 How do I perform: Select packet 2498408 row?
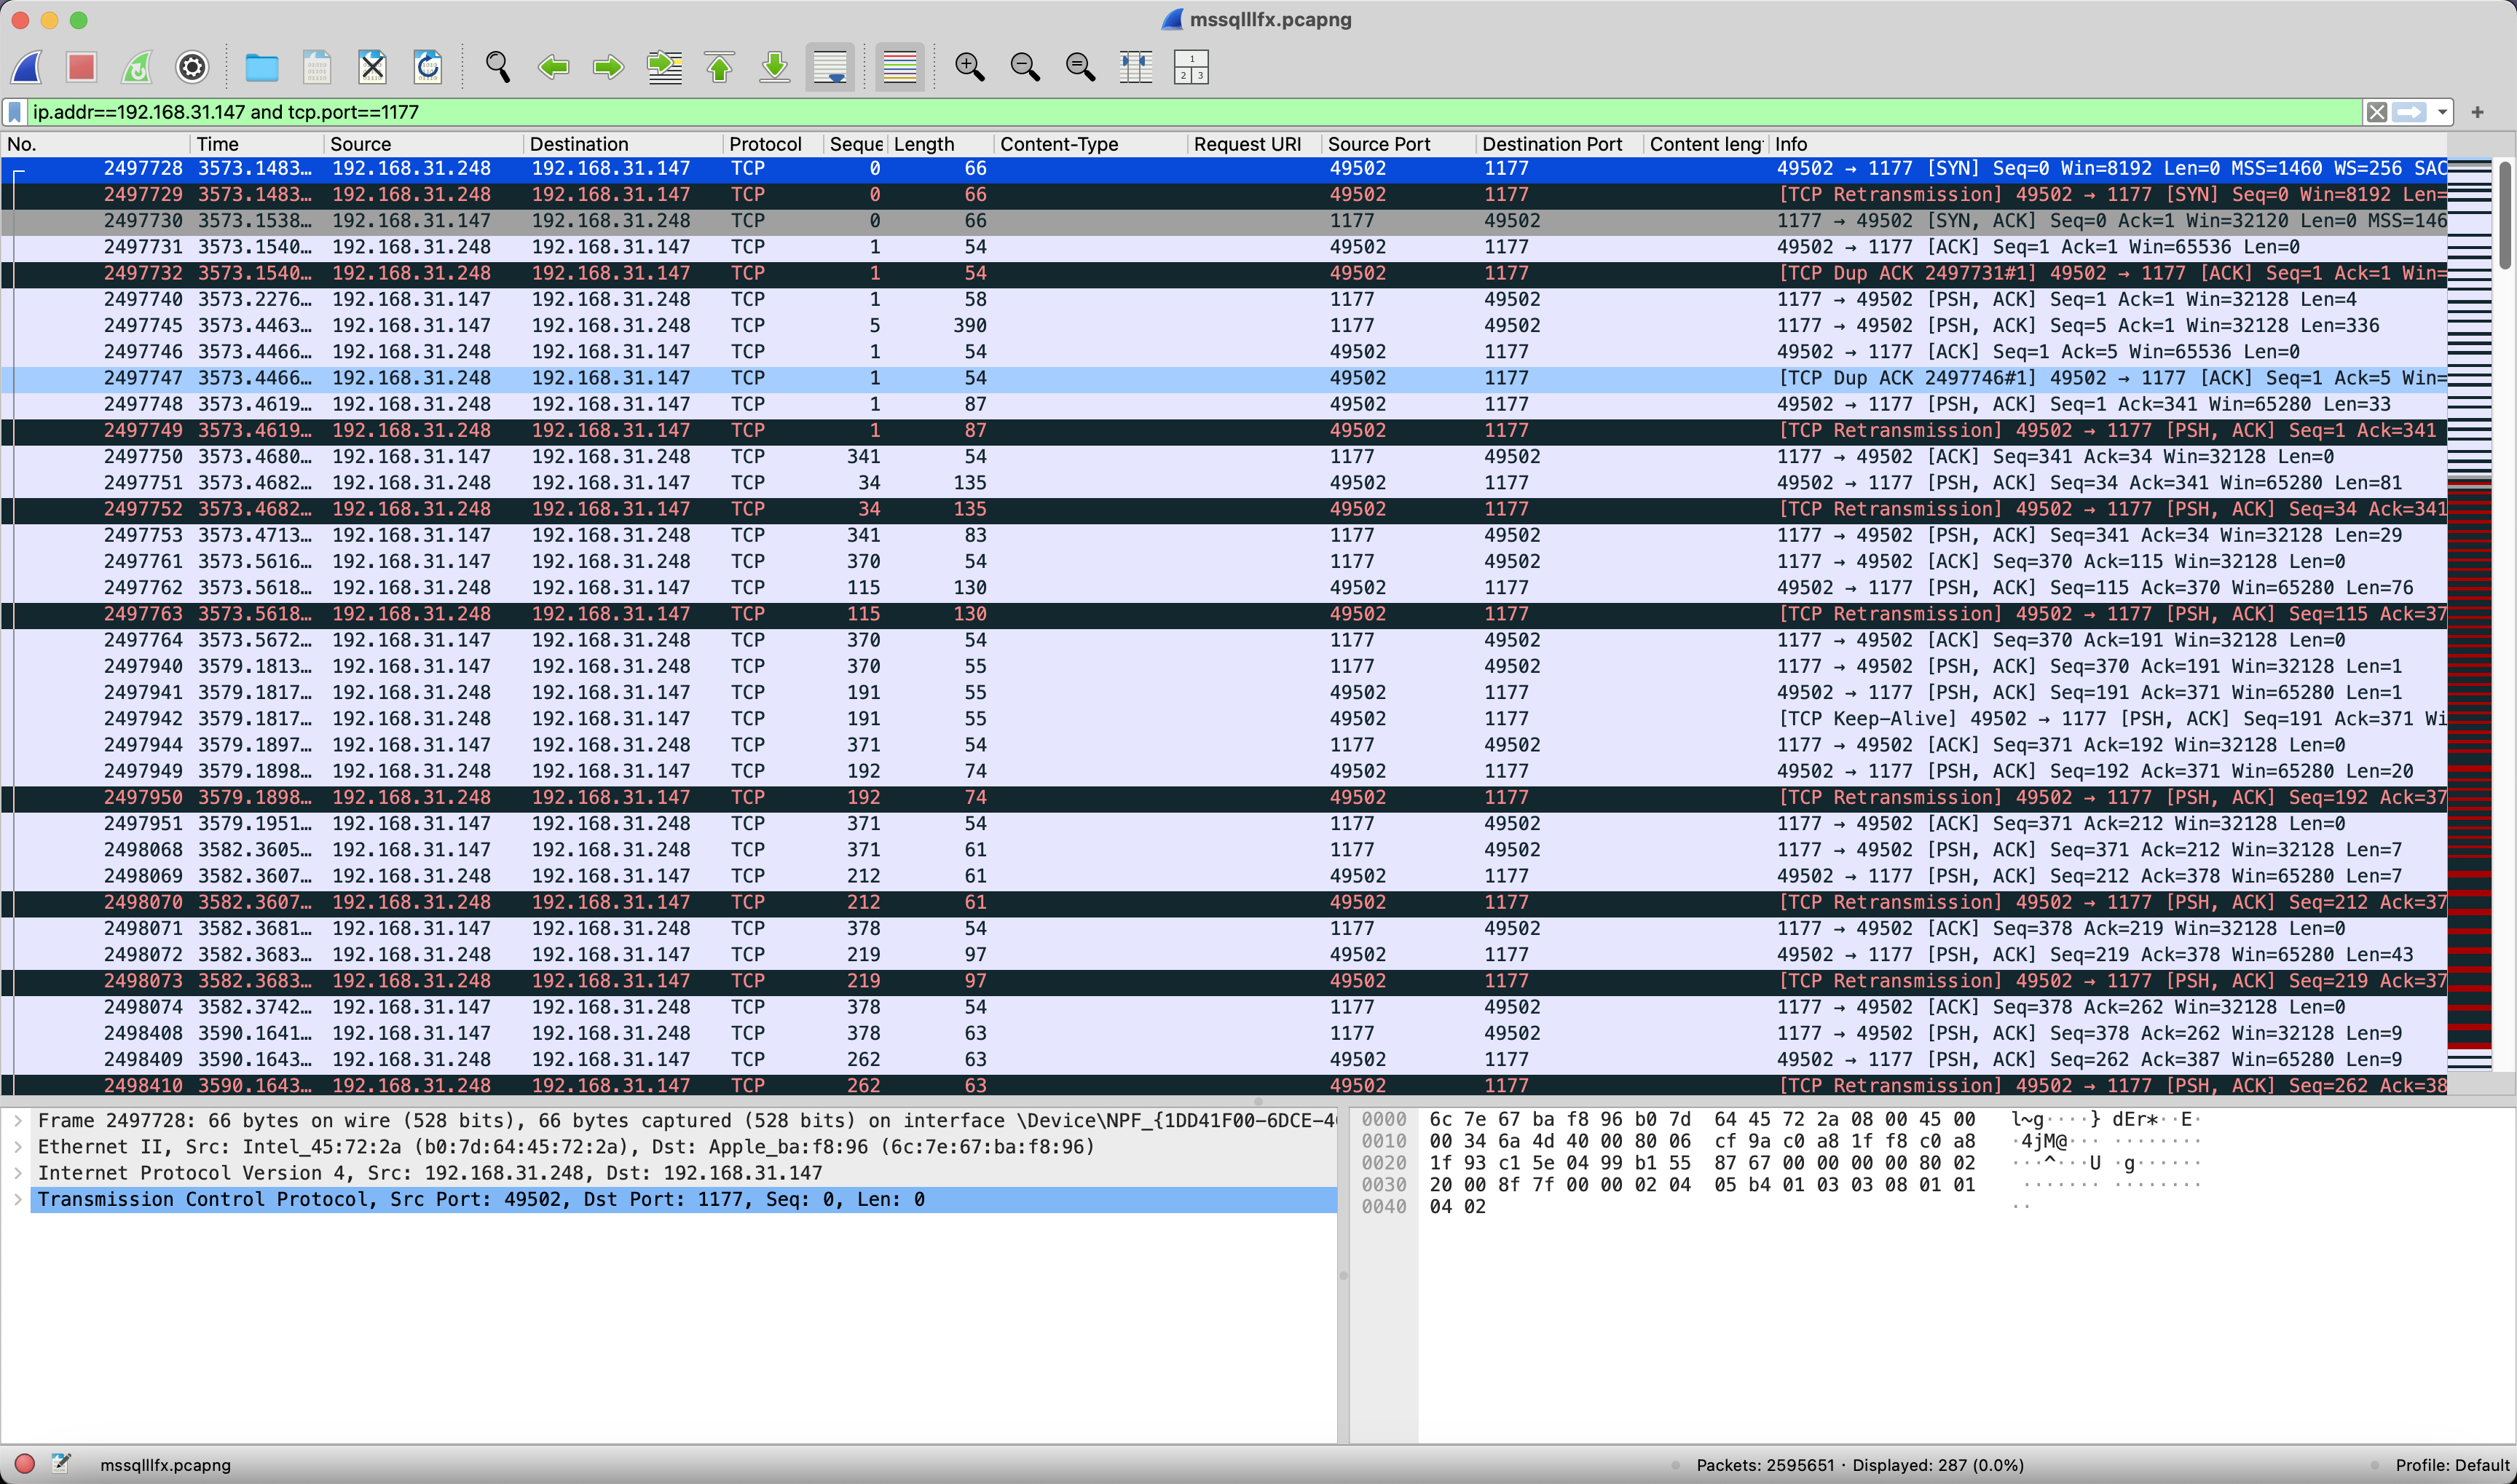tap(1224, 1033)
